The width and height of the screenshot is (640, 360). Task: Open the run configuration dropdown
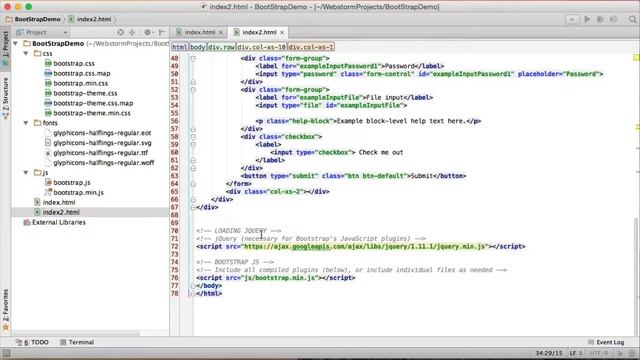[572, 19]
